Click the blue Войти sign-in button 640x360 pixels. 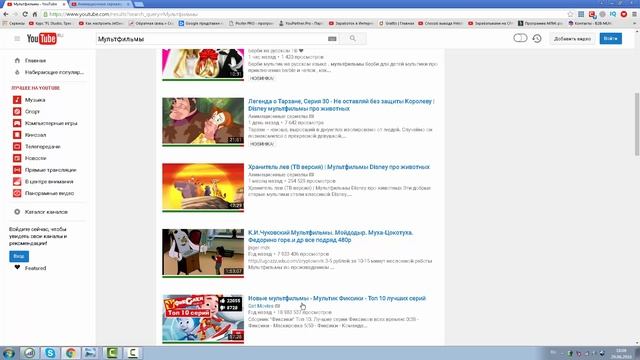tap(611, 38)
